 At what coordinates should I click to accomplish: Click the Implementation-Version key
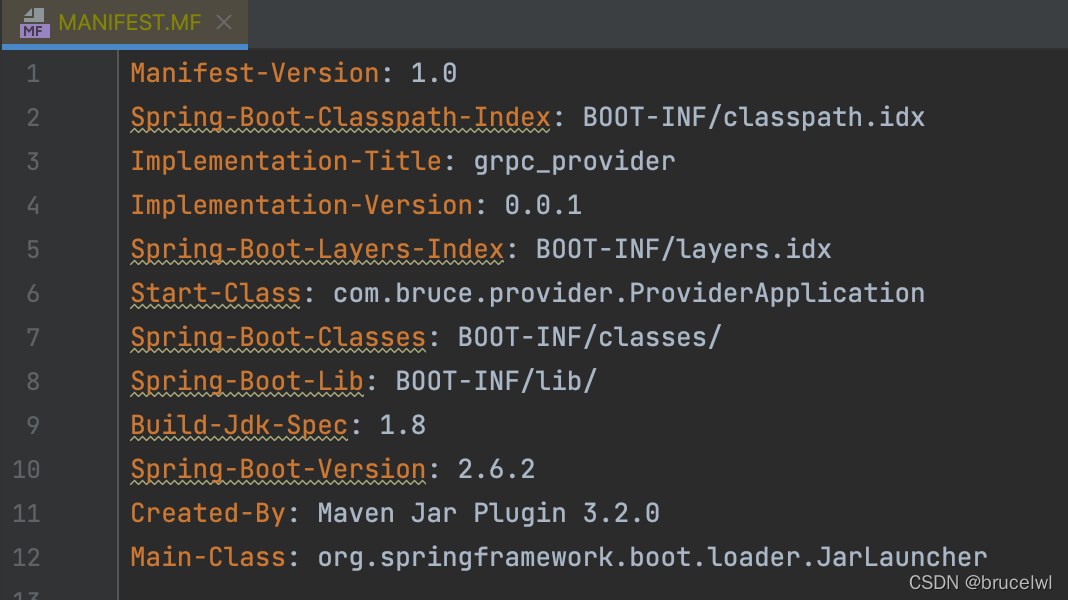pyautogui.click(x=302, y=205)
